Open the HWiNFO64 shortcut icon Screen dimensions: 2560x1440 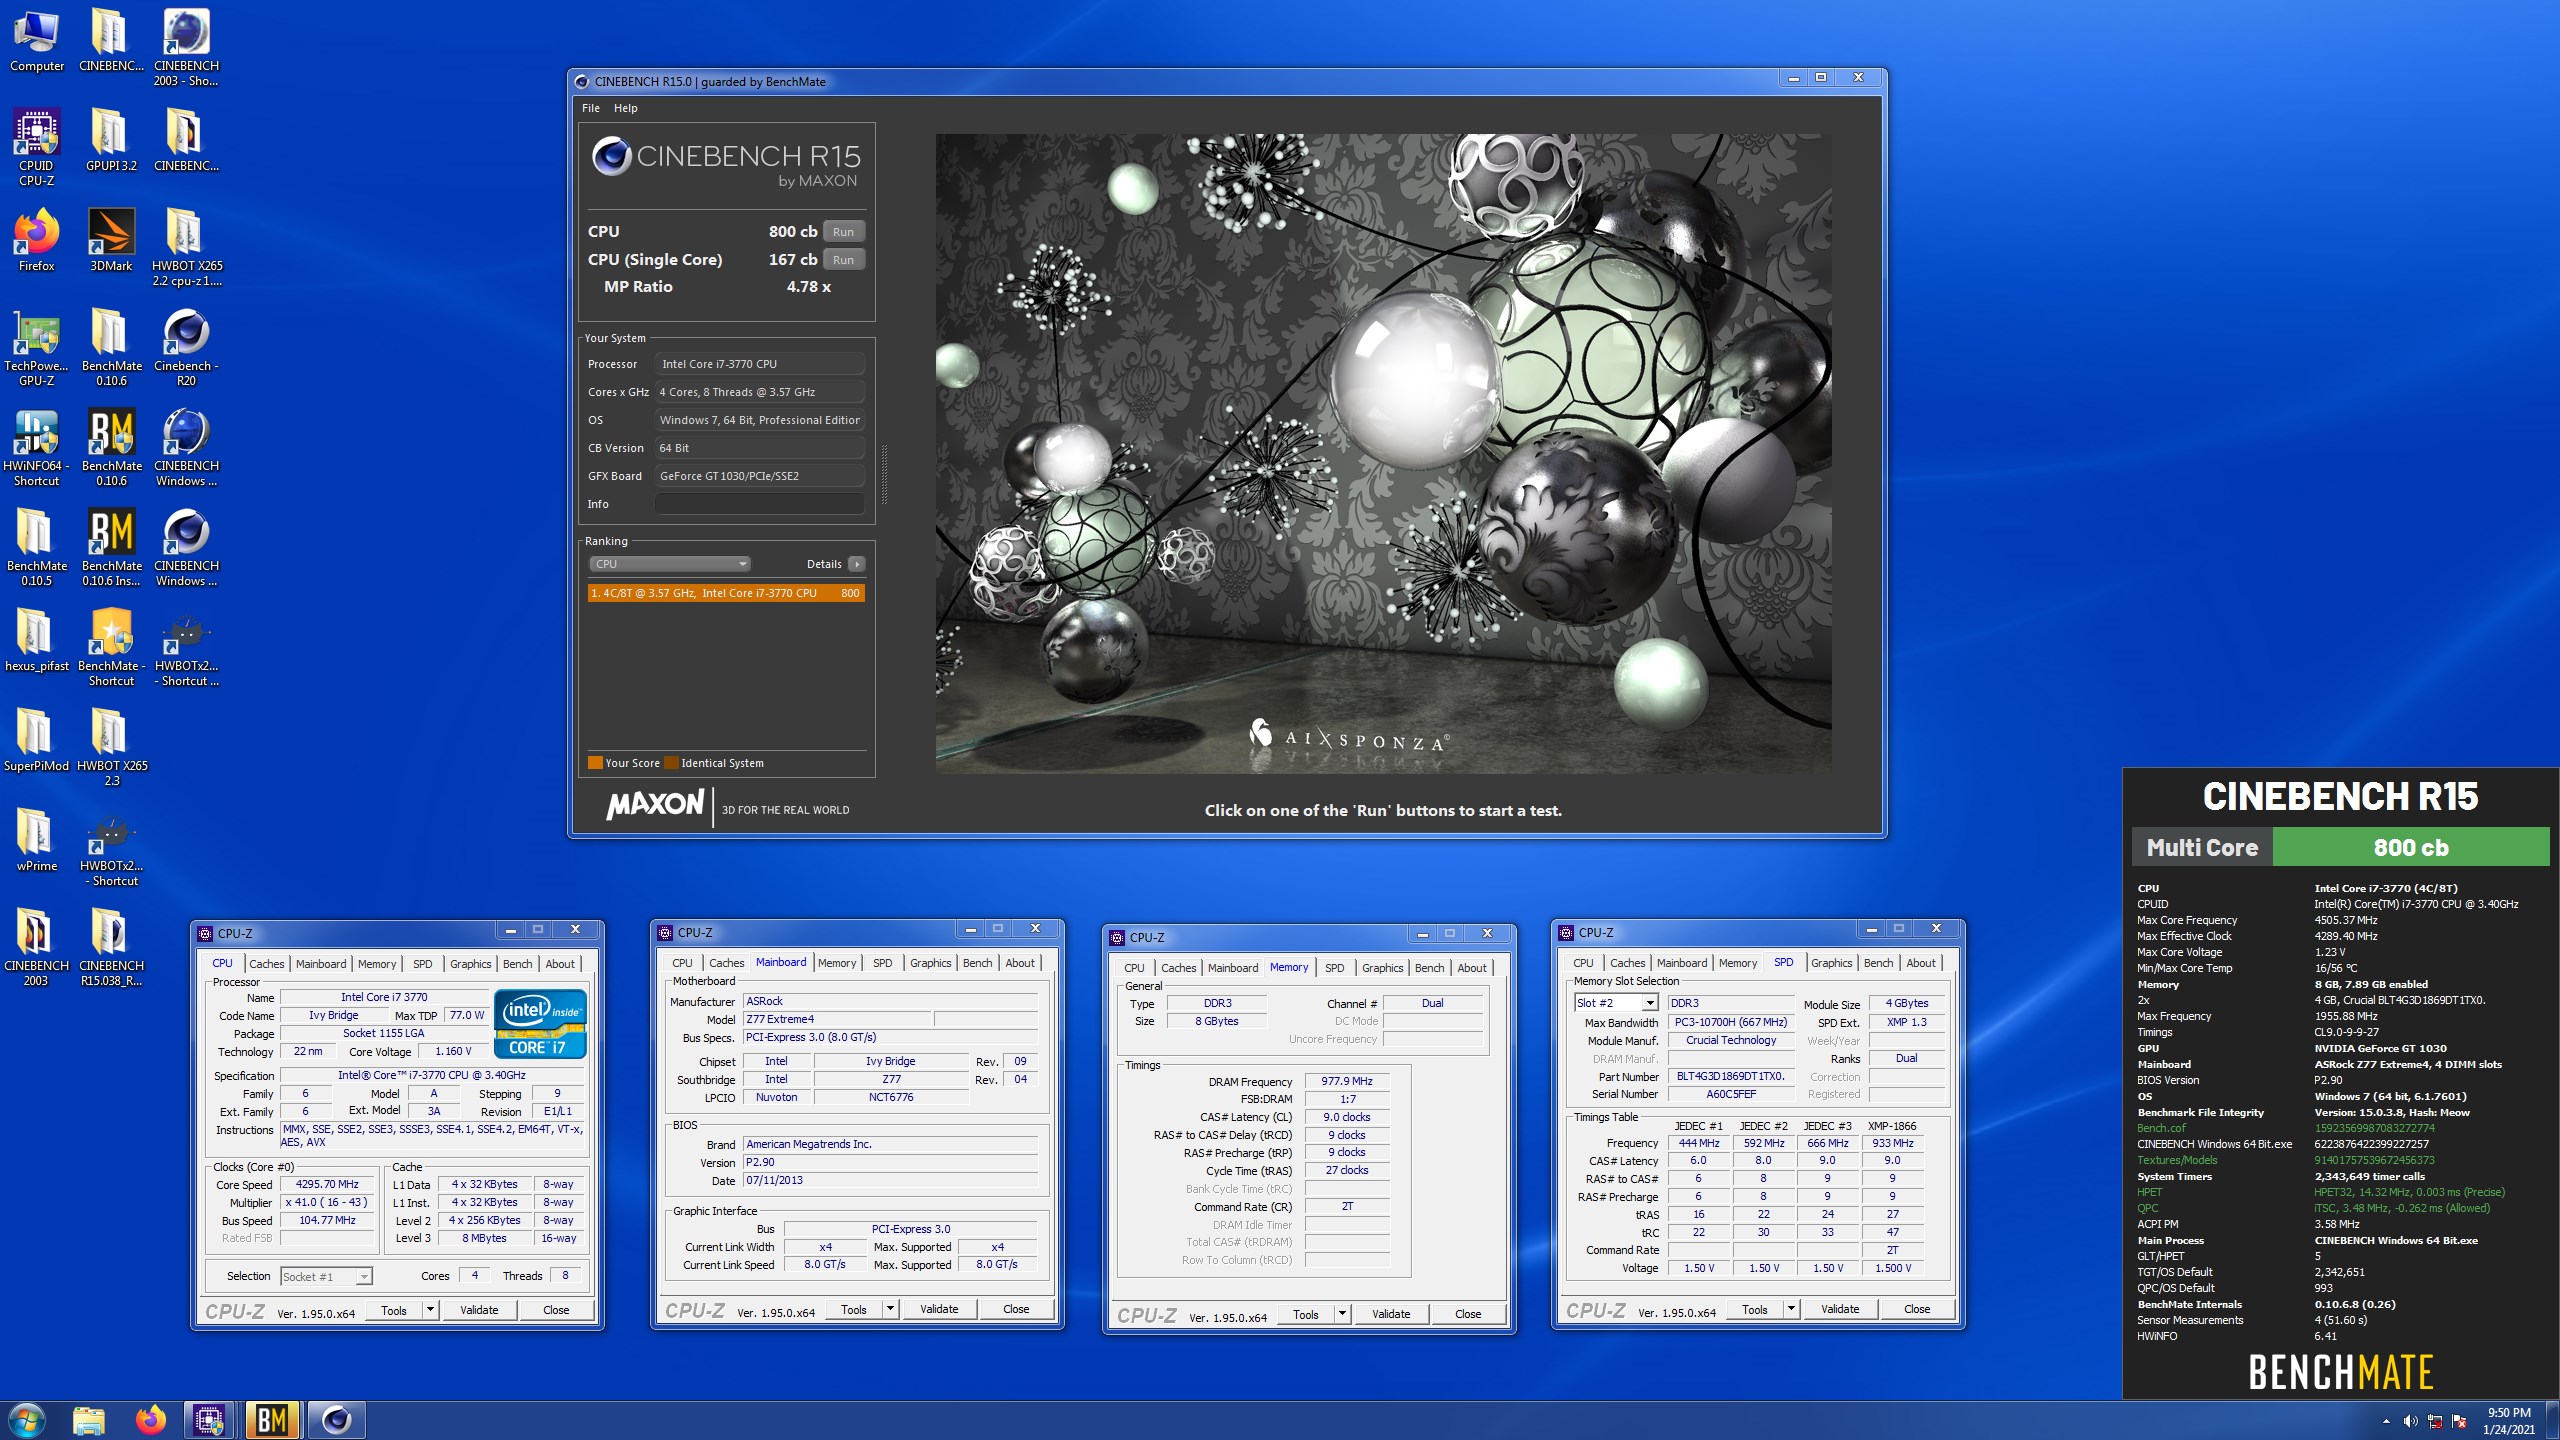[37, 447]
